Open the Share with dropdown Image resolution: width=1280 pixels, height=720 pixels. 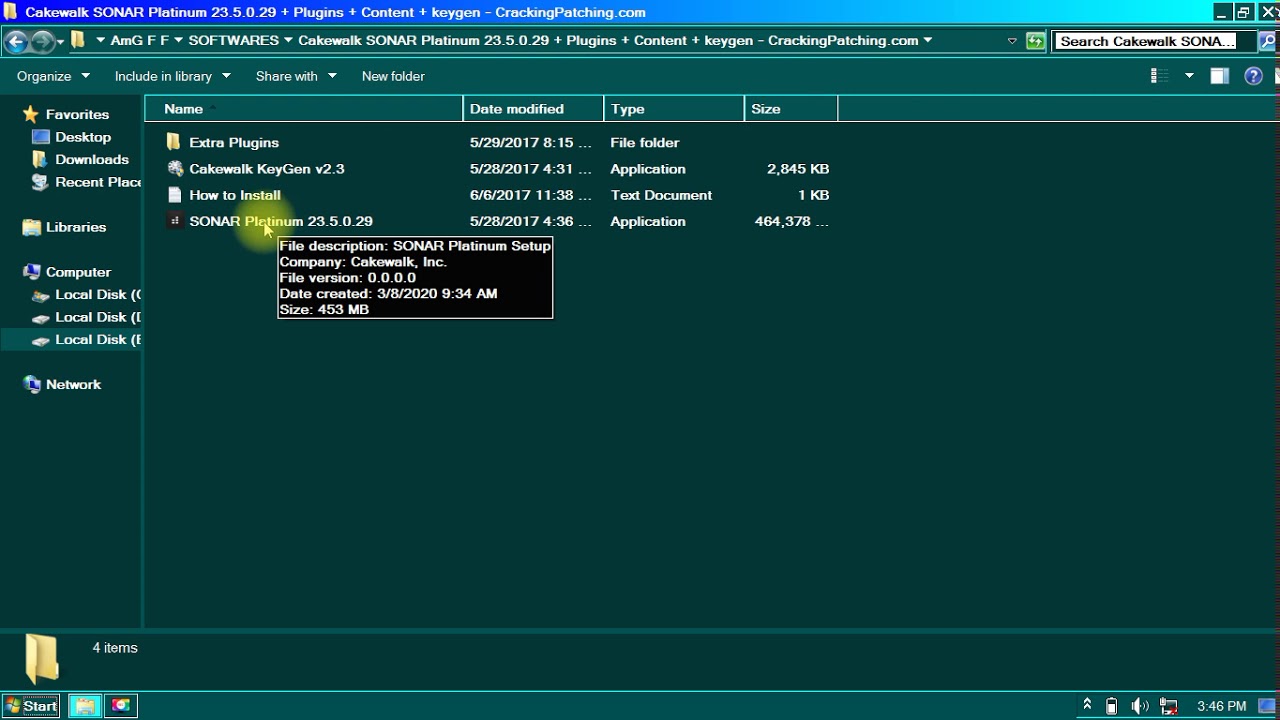[x=296, y=76]
